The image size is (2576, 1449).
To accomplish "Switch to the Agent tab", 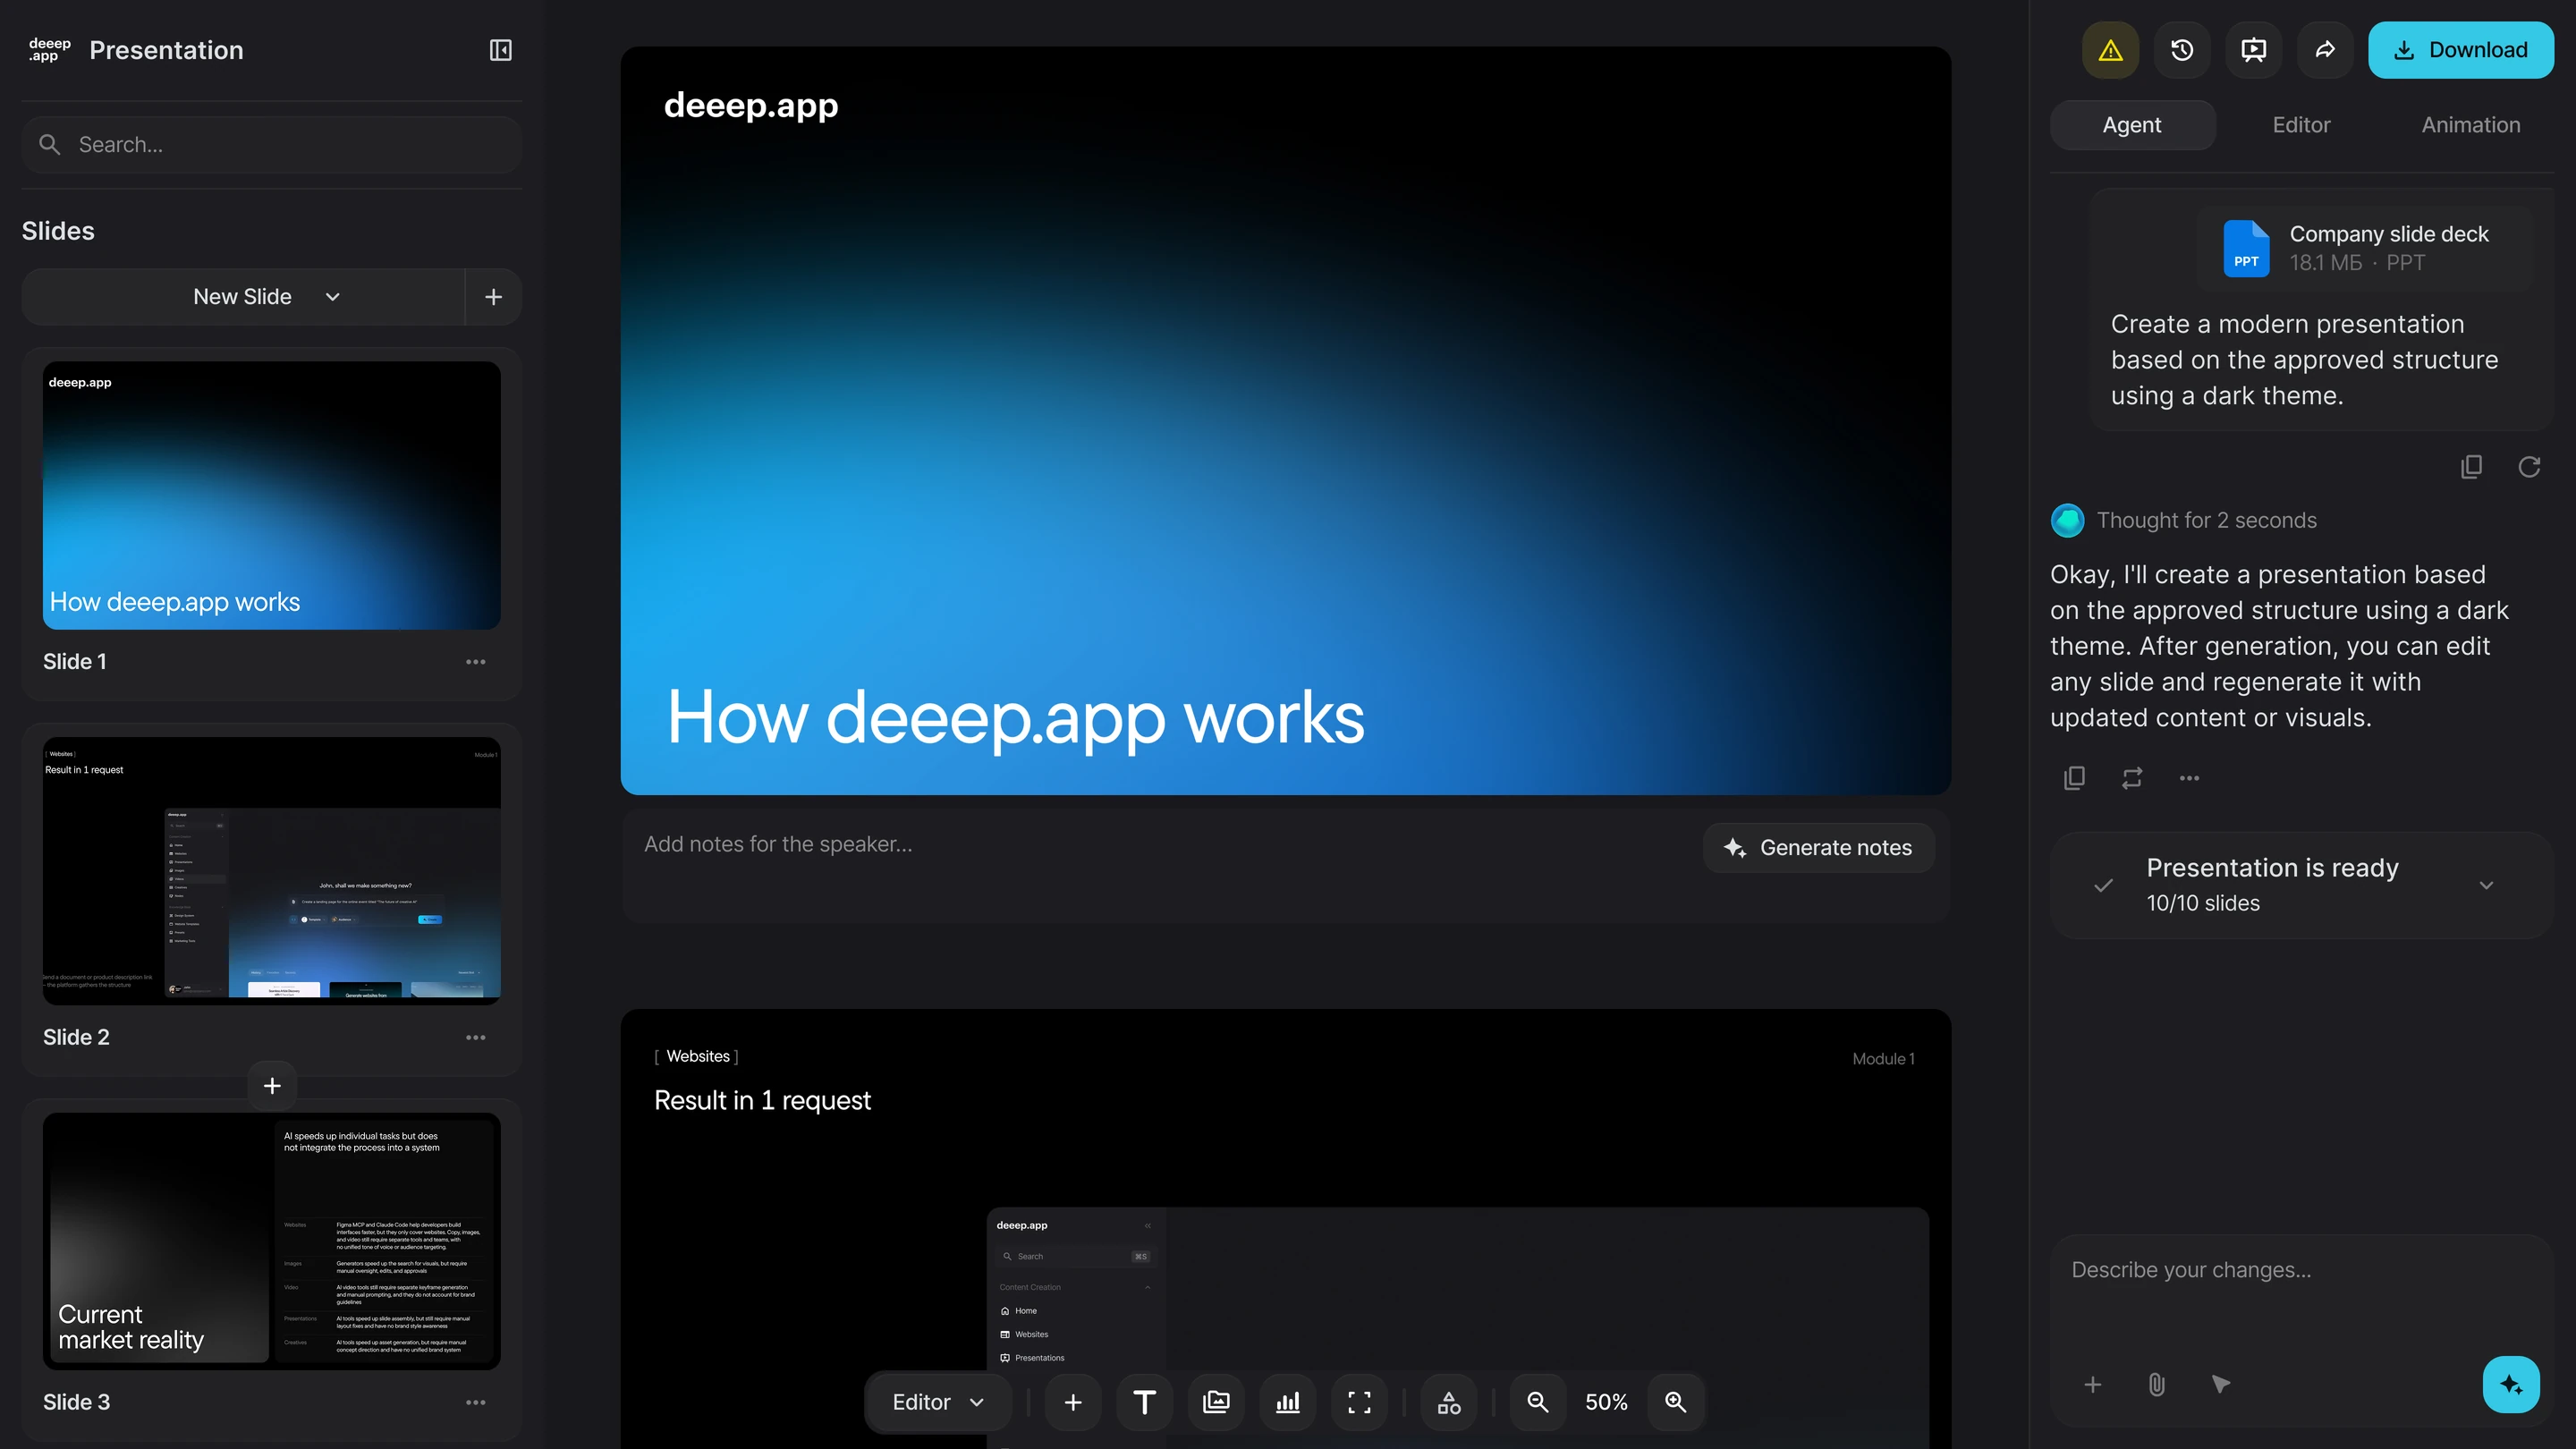I will (x=2132, y=125).
